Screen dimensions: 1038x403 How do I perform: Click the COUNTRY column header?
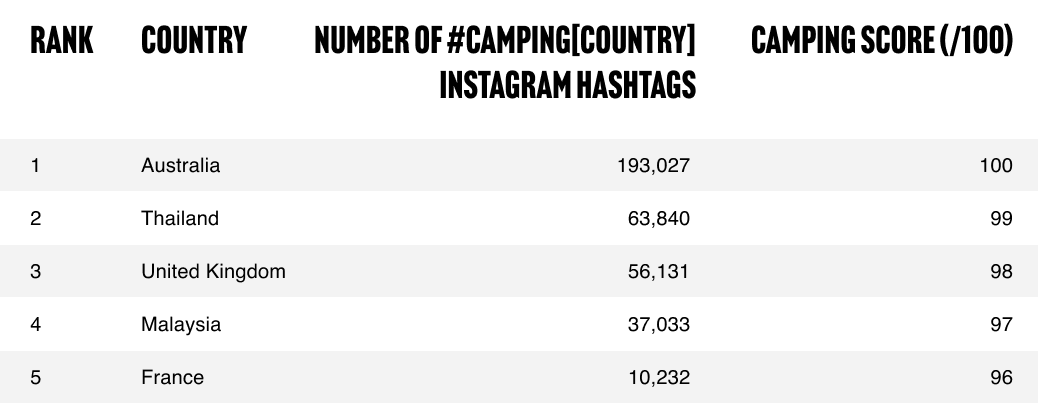[194, 40]
